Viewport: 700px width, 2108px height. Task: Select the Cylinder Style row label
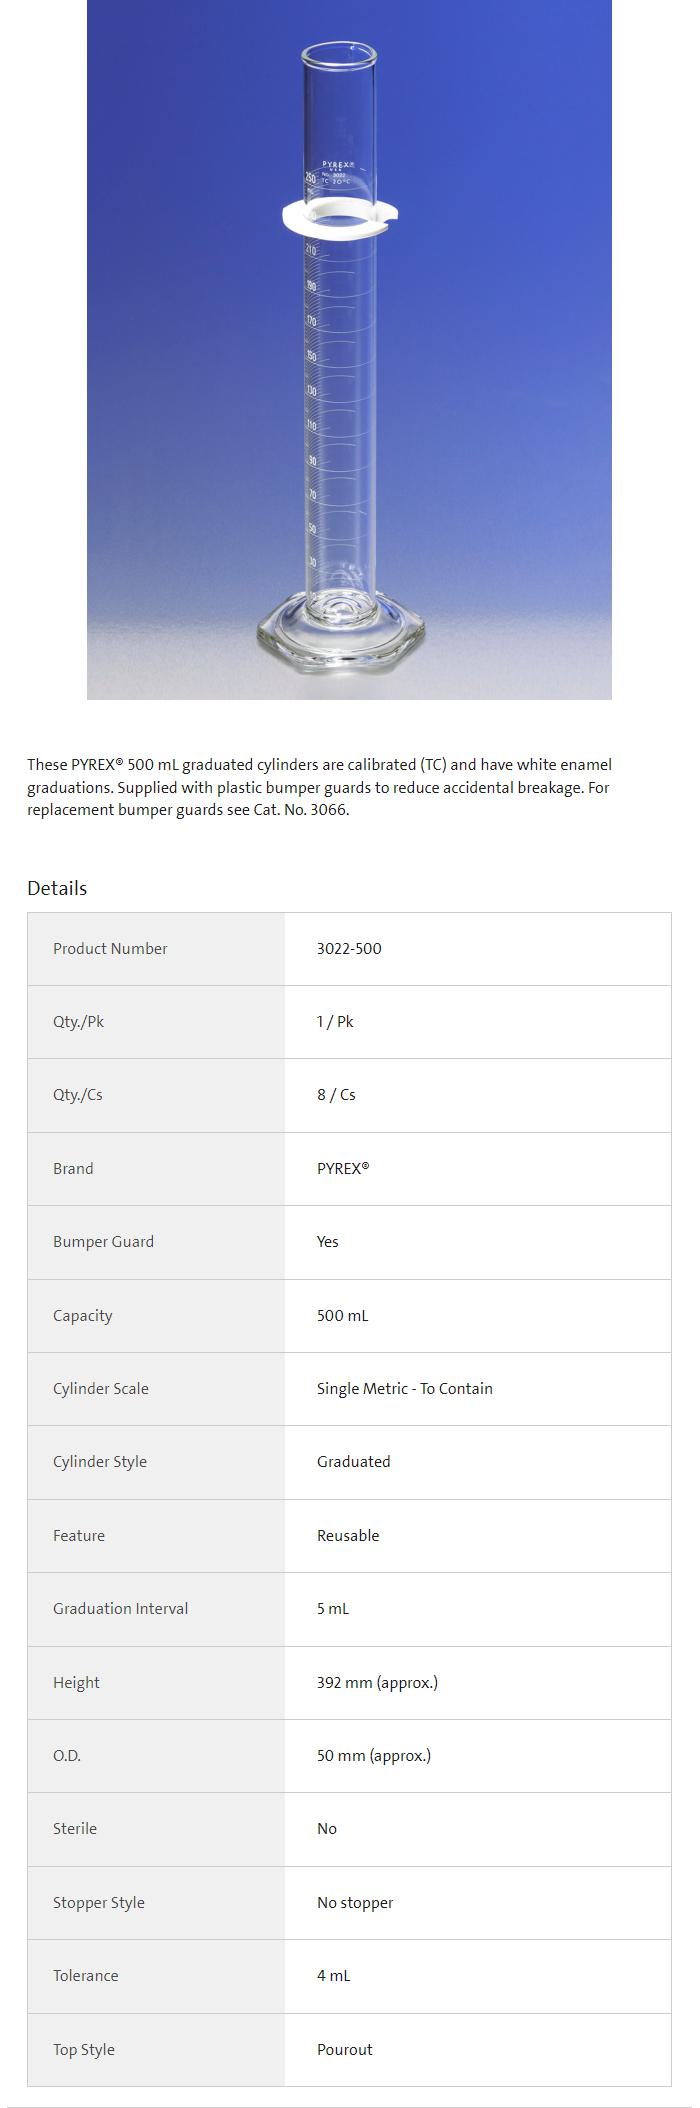(100, 1461)
